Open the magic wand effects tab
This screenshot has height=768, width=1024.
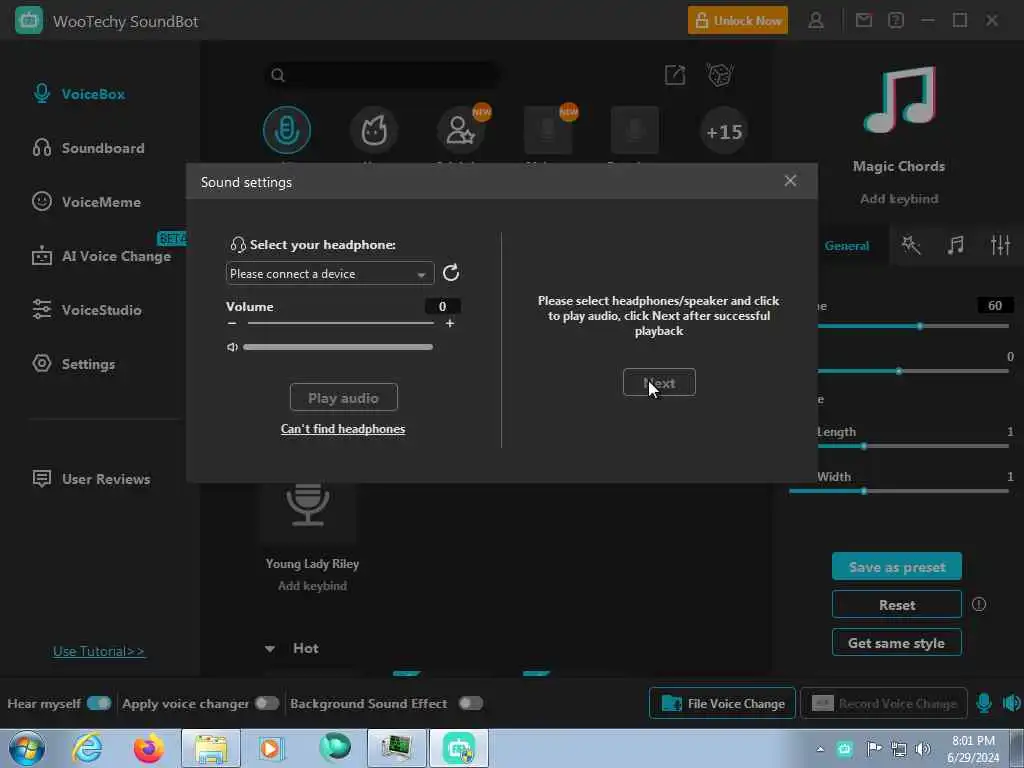910,245
